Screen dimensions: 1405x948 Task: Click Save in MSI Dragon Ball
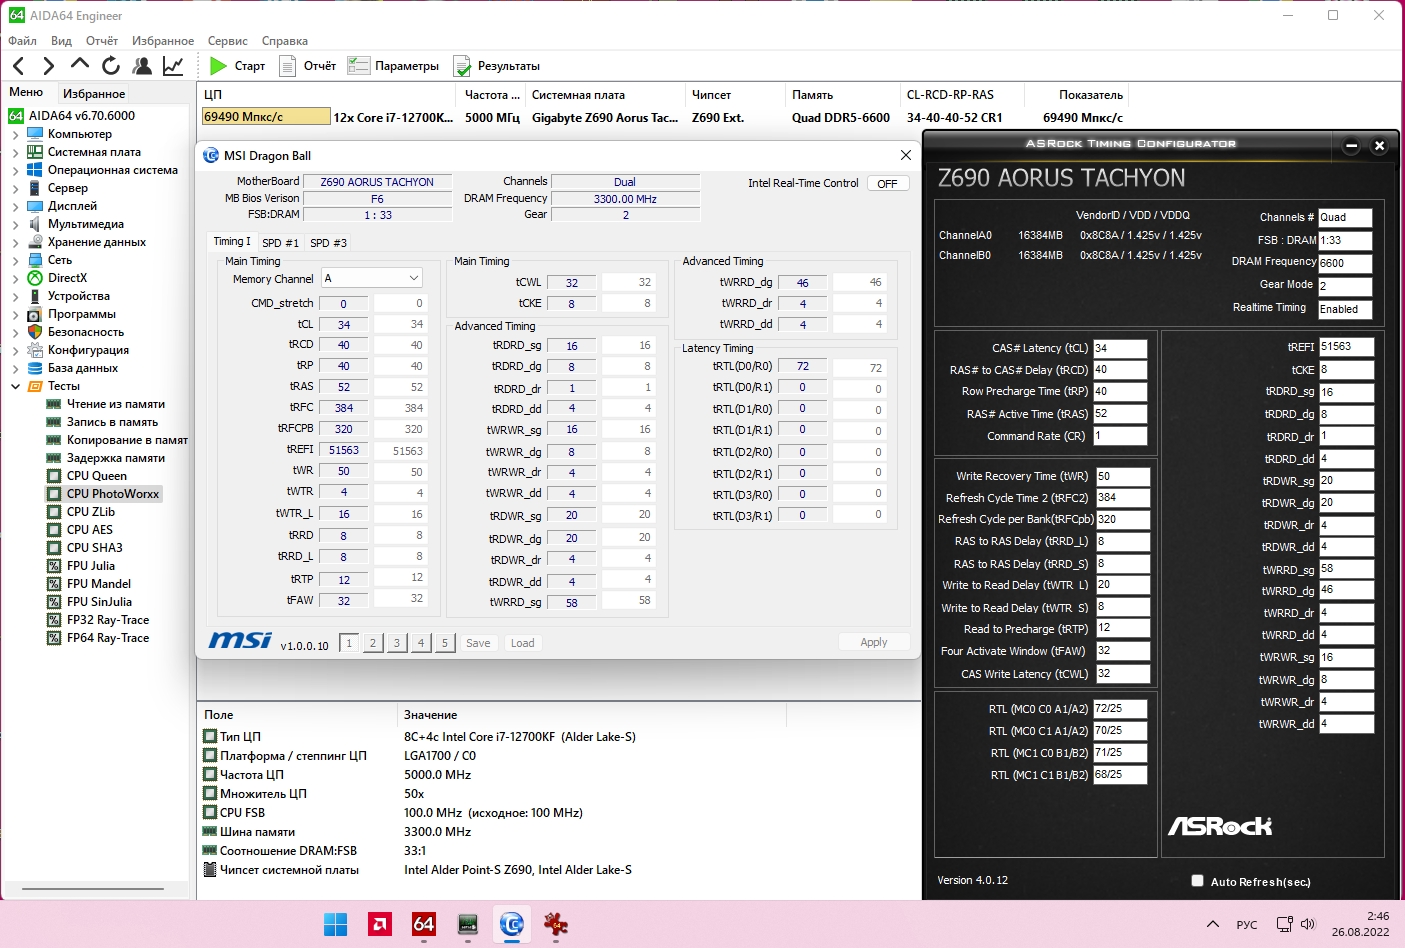pyautogui.click(x=478, y=643)
